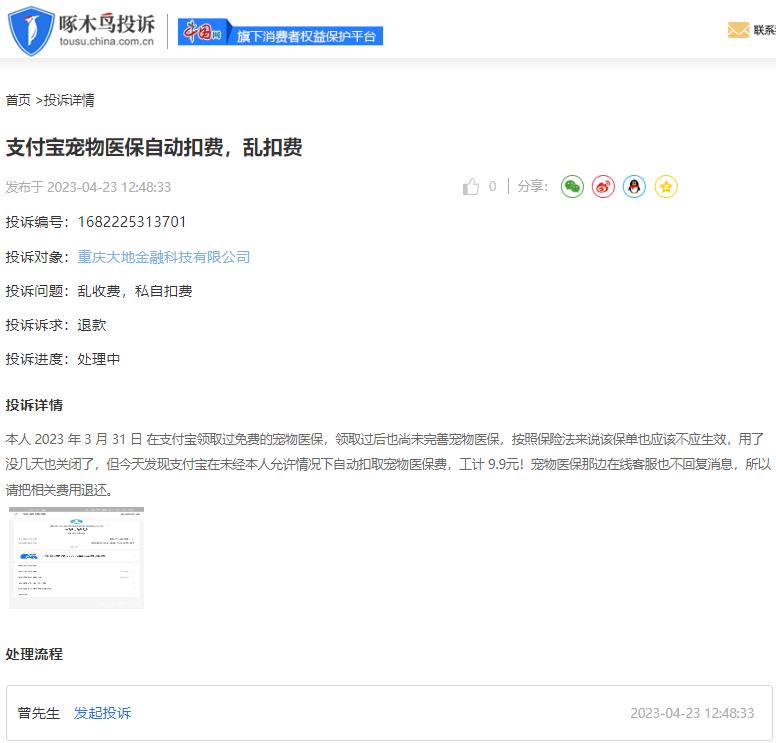Click the like count 0
776x743 pixels.
coord(492,186)
